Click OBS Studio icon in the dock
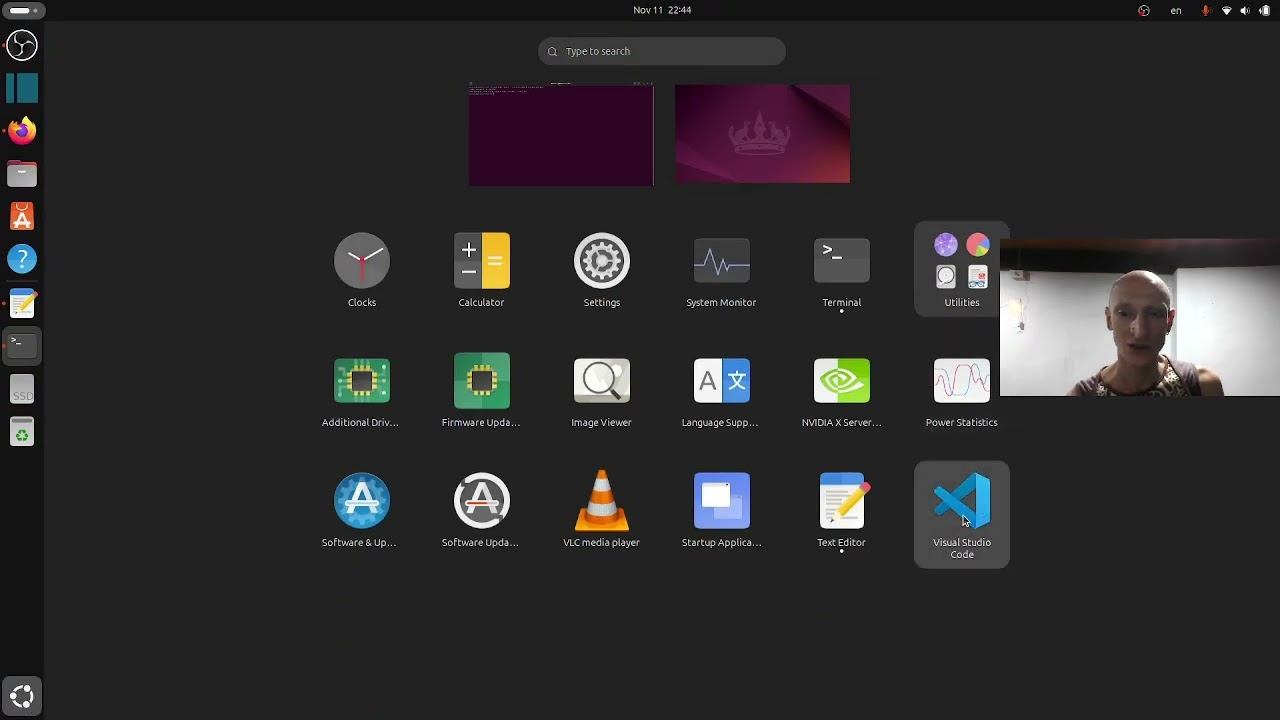 pos(22,45)
